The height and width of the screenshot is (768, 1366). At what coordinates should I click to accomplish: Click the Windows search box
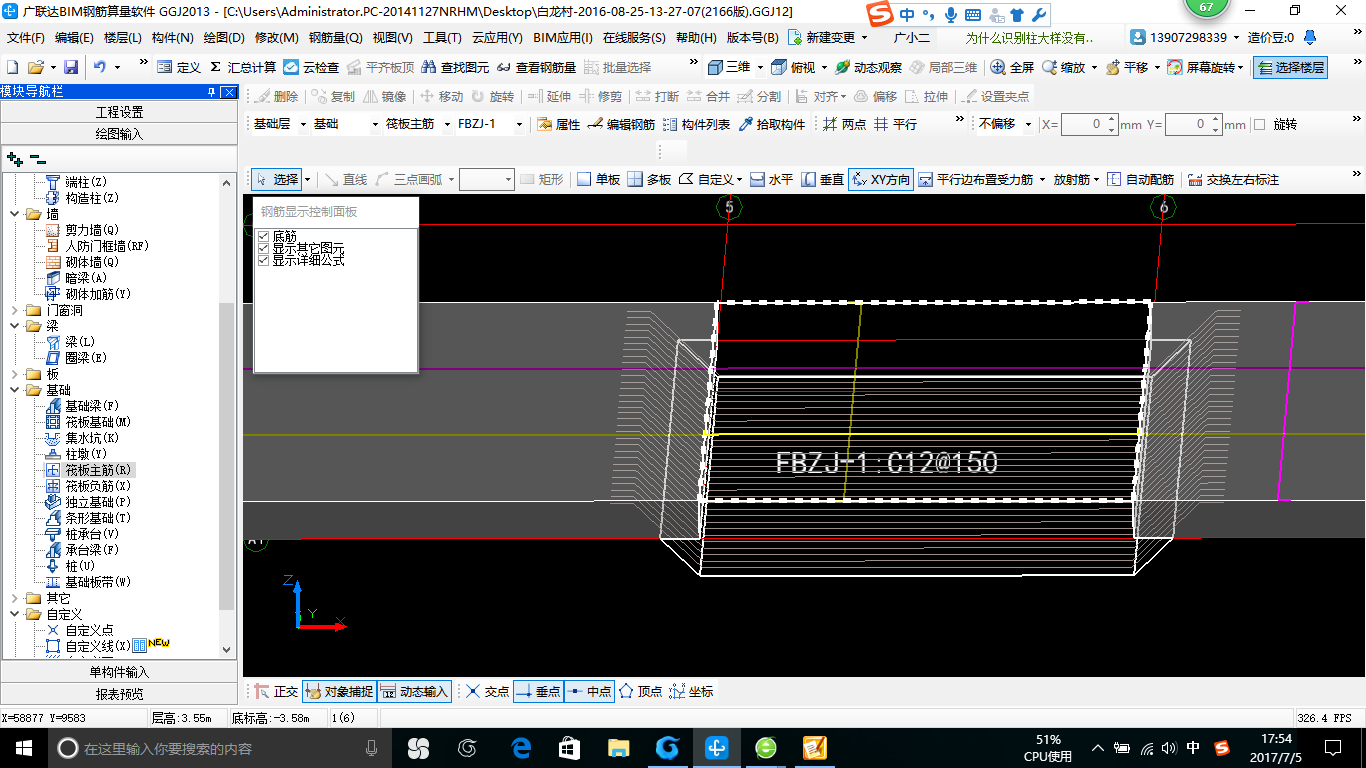point(219,748)
